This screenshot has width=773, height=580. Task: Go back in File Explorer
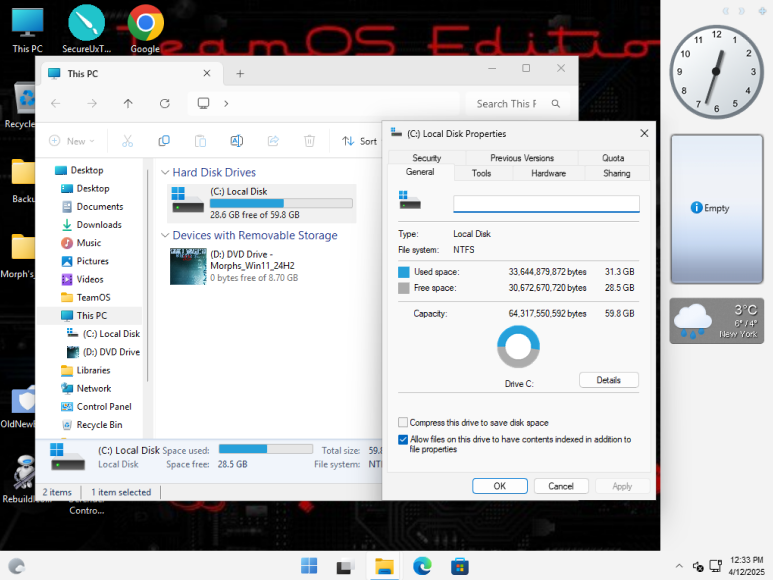(x=56, y=103)
